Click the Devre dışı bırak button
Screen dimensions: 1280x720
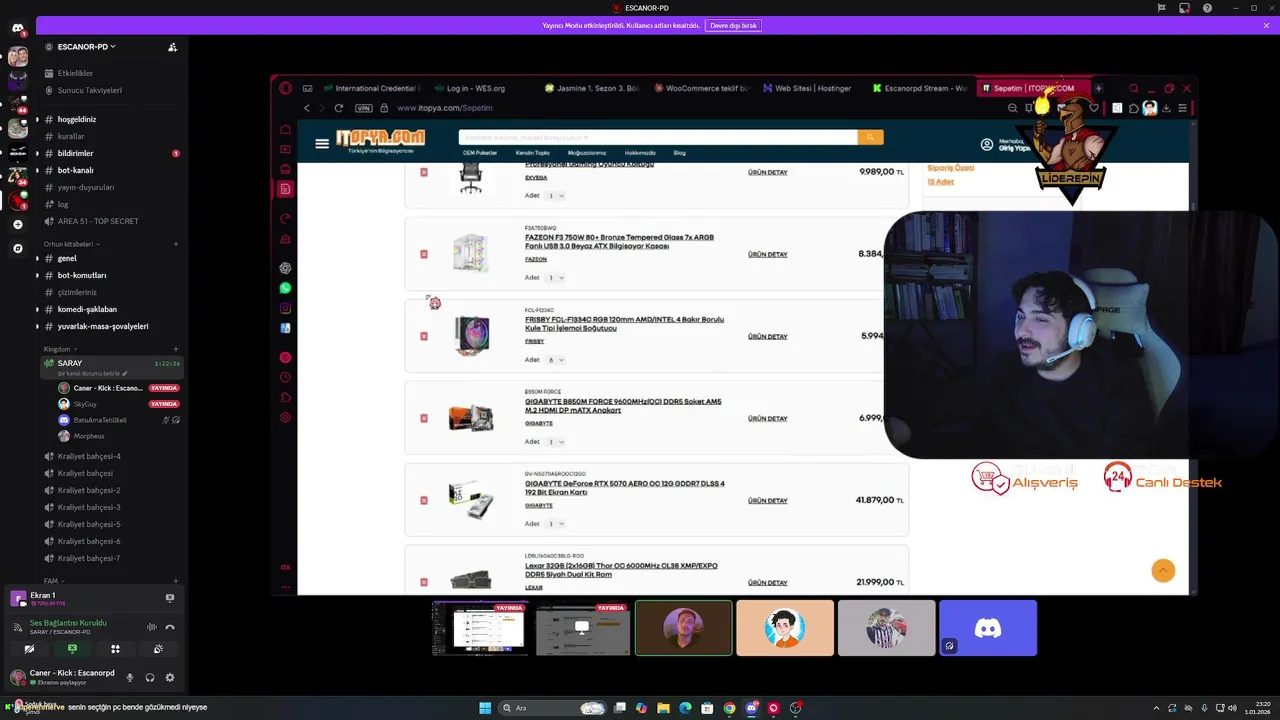[x=733, y=25]
